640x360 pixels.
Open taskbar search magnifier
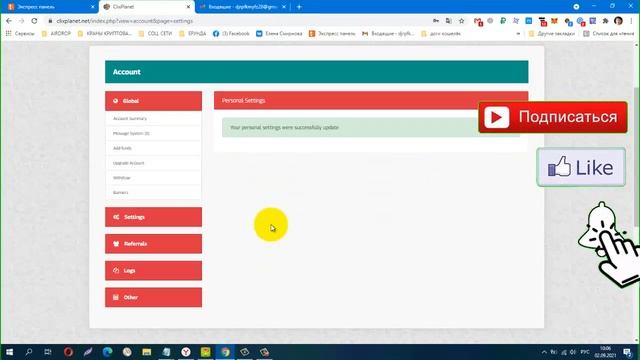[x=29, y=352]
